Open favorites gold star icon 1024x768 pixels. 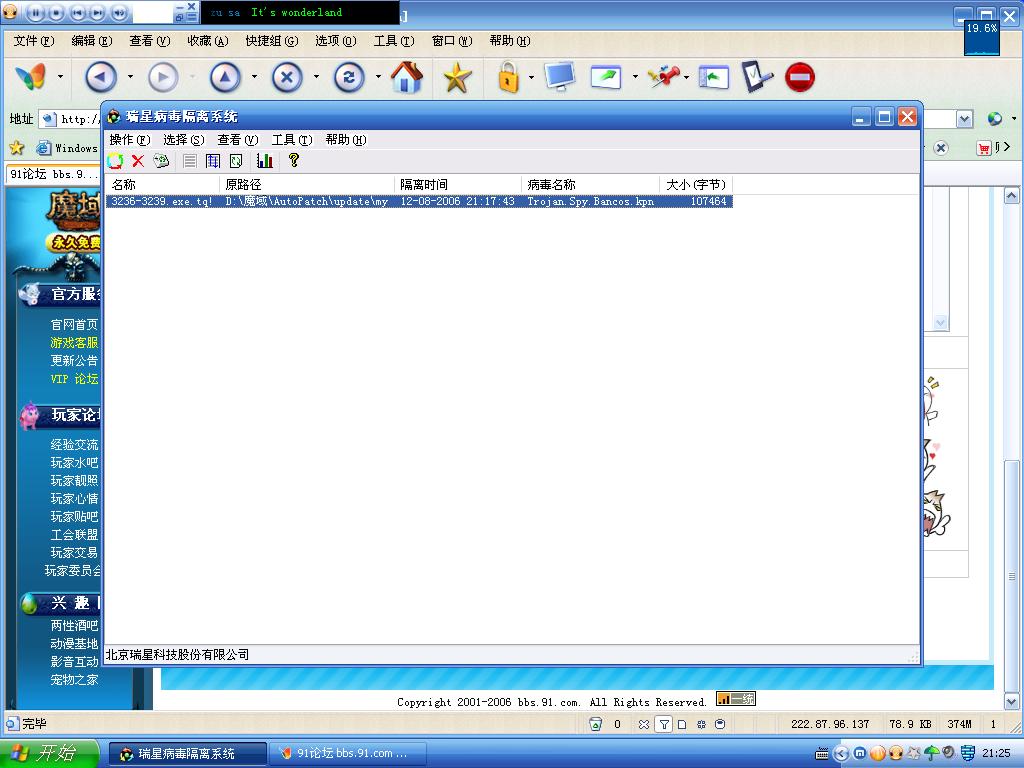(x=457, y=78)
